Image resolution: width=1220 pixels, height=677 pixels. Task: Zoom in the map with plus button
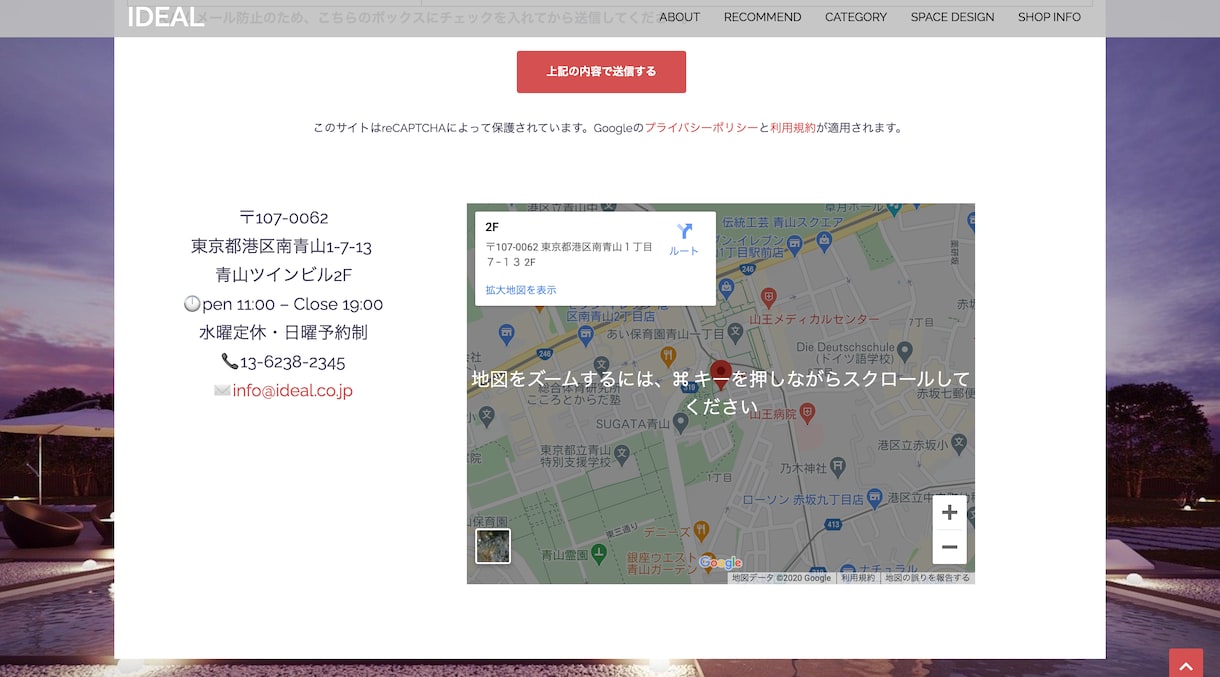point(950,513)
